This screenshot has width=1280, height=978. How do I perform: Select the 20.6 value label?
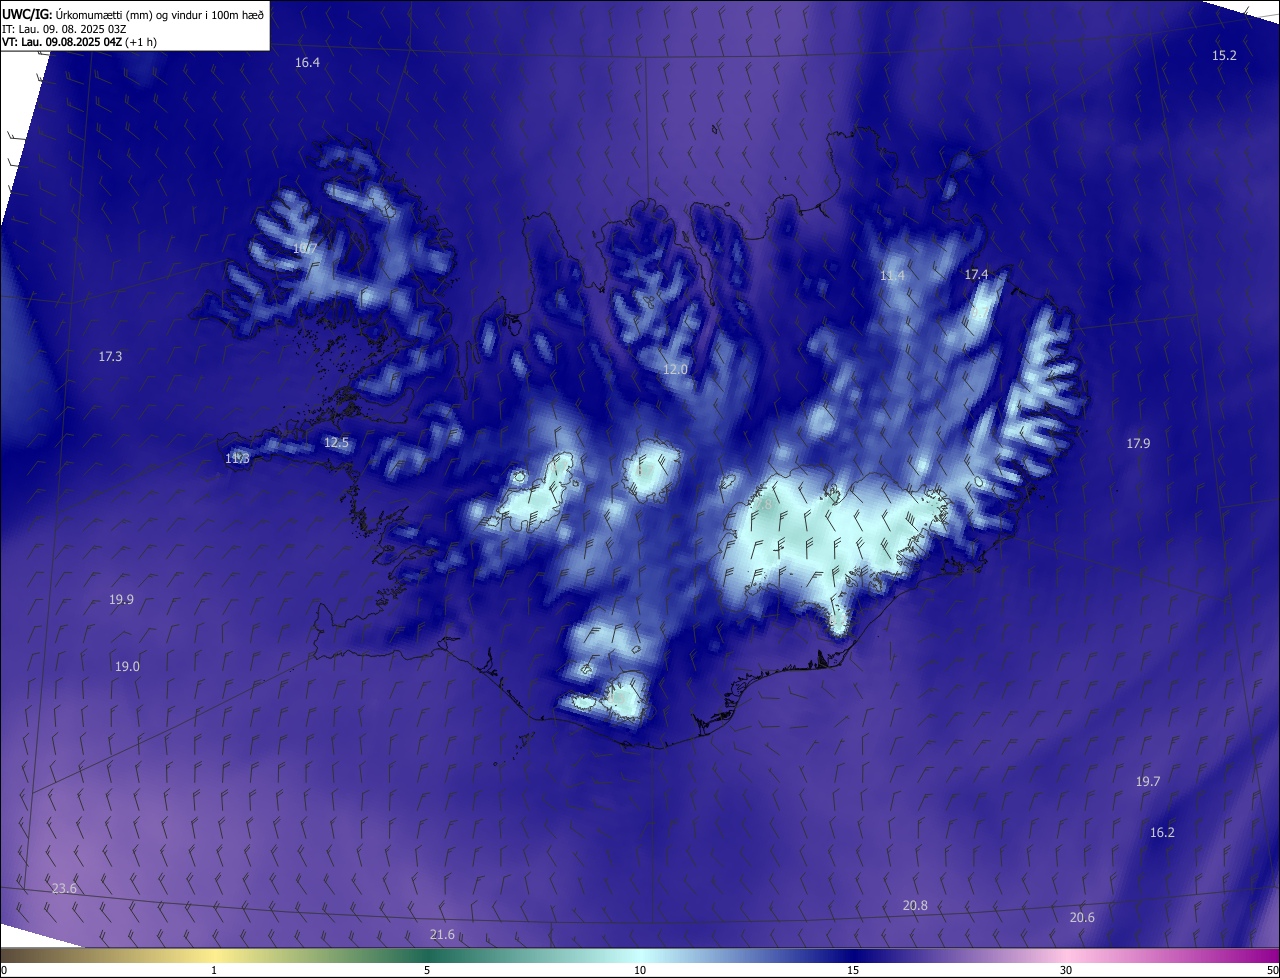[x=1082, y=918]
